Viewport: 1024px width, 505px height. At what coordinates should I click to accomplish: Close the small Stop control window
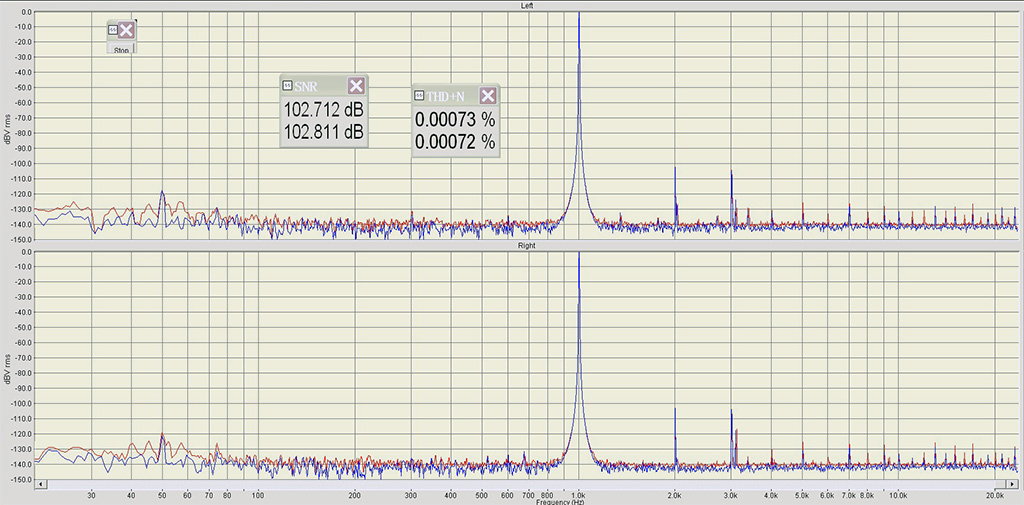pos(126,31)
